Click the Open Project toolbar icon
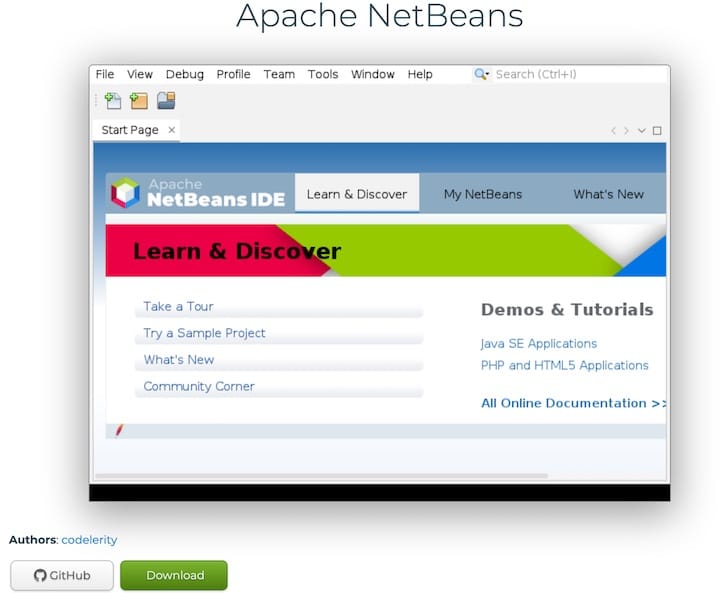Image resolution: width=720 pixels, height=593 pixels. click(x=166, y=101)
